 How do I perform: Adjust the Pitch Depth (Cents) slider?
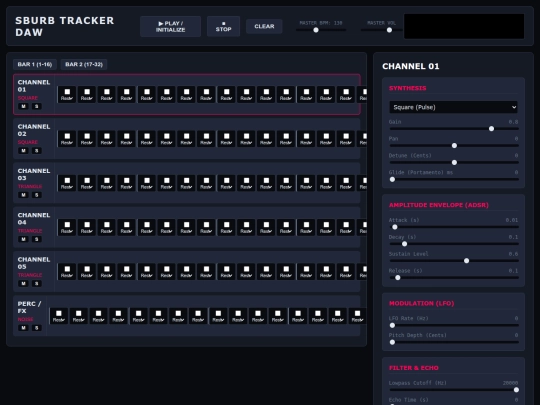[454, 342]
